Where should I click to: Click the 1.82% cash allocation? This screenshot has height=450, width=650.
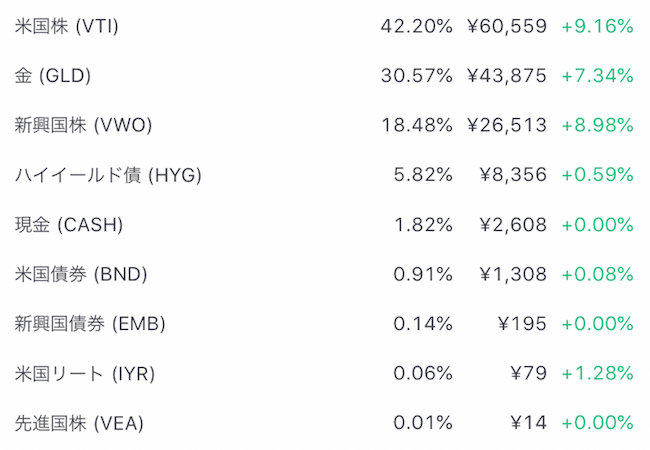423,225
